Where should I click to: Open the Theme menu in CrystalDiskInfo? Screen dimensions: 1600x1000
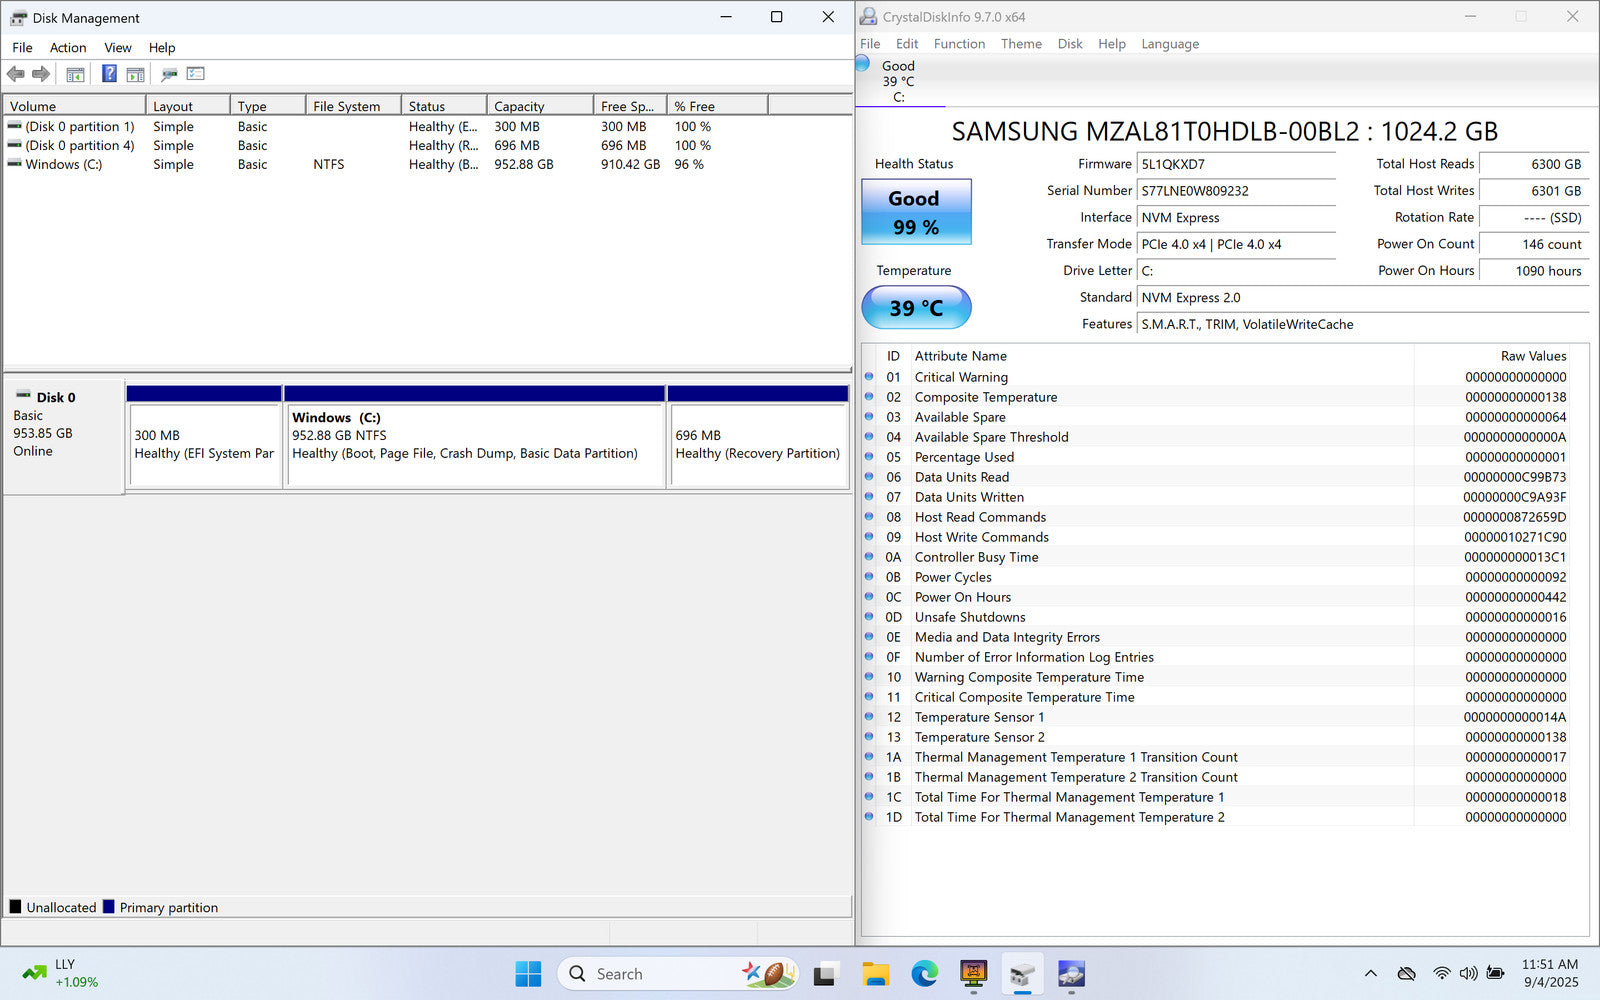tap(1021, 44)
